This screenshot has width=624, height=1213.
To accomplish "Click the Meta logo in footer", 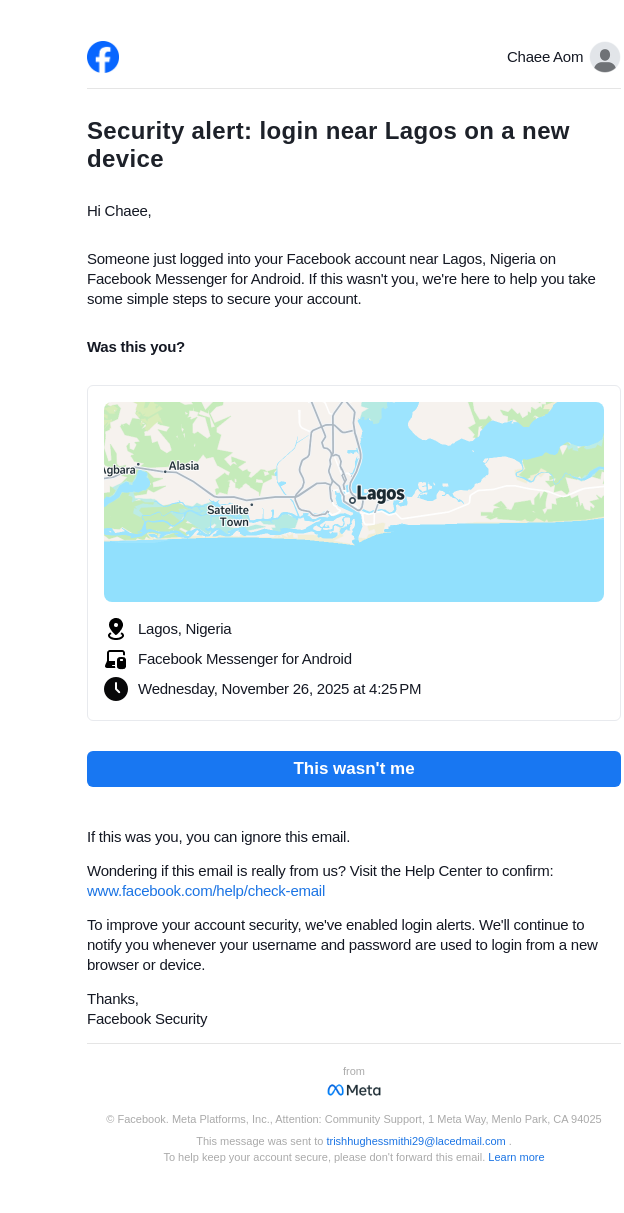I will coord(354,1090).
